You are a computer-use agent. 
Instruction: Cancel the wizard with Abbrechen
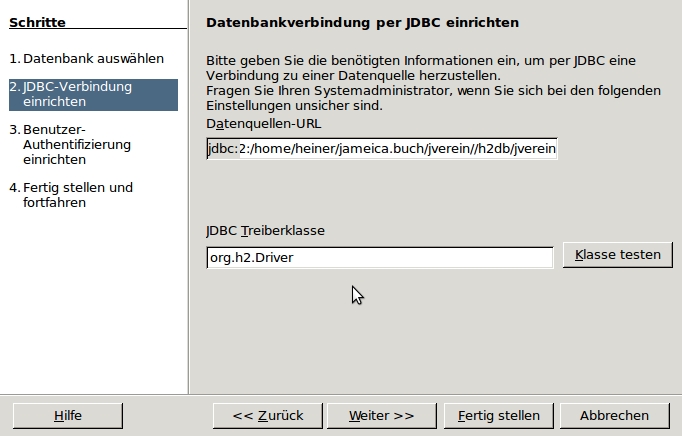tap(614, 415)
